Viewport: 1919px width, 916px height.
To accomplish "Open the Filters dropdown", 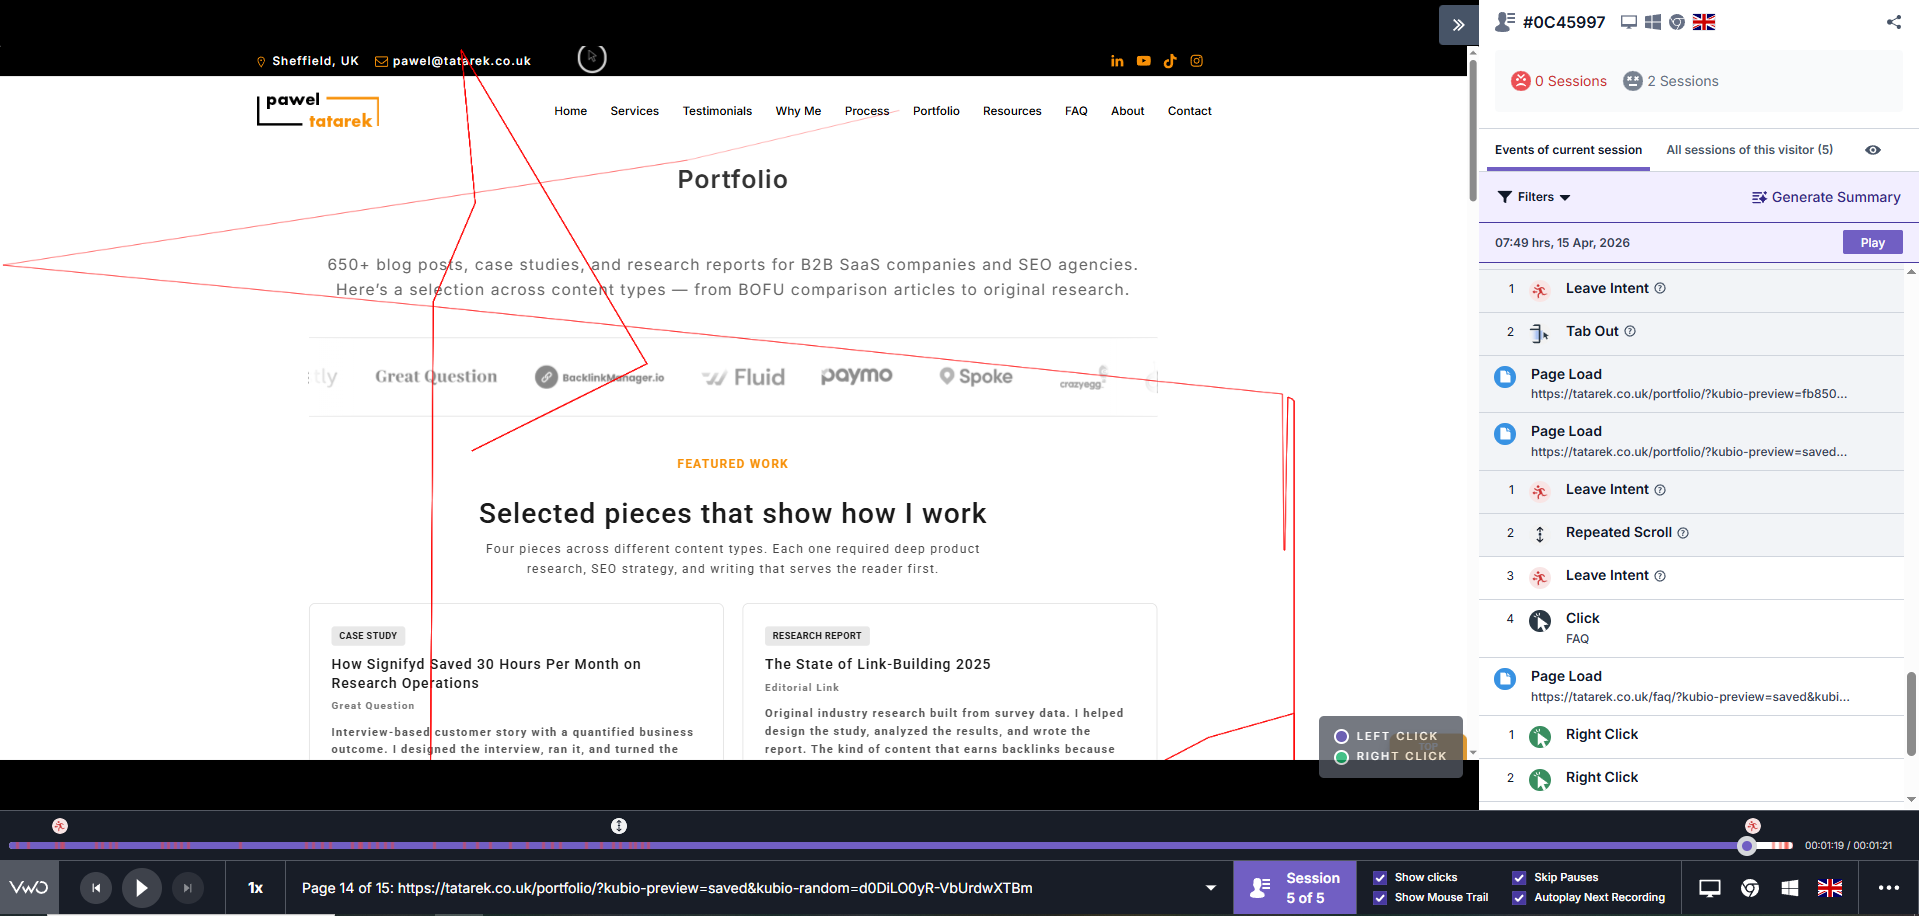I will (x=1533, y=197).
